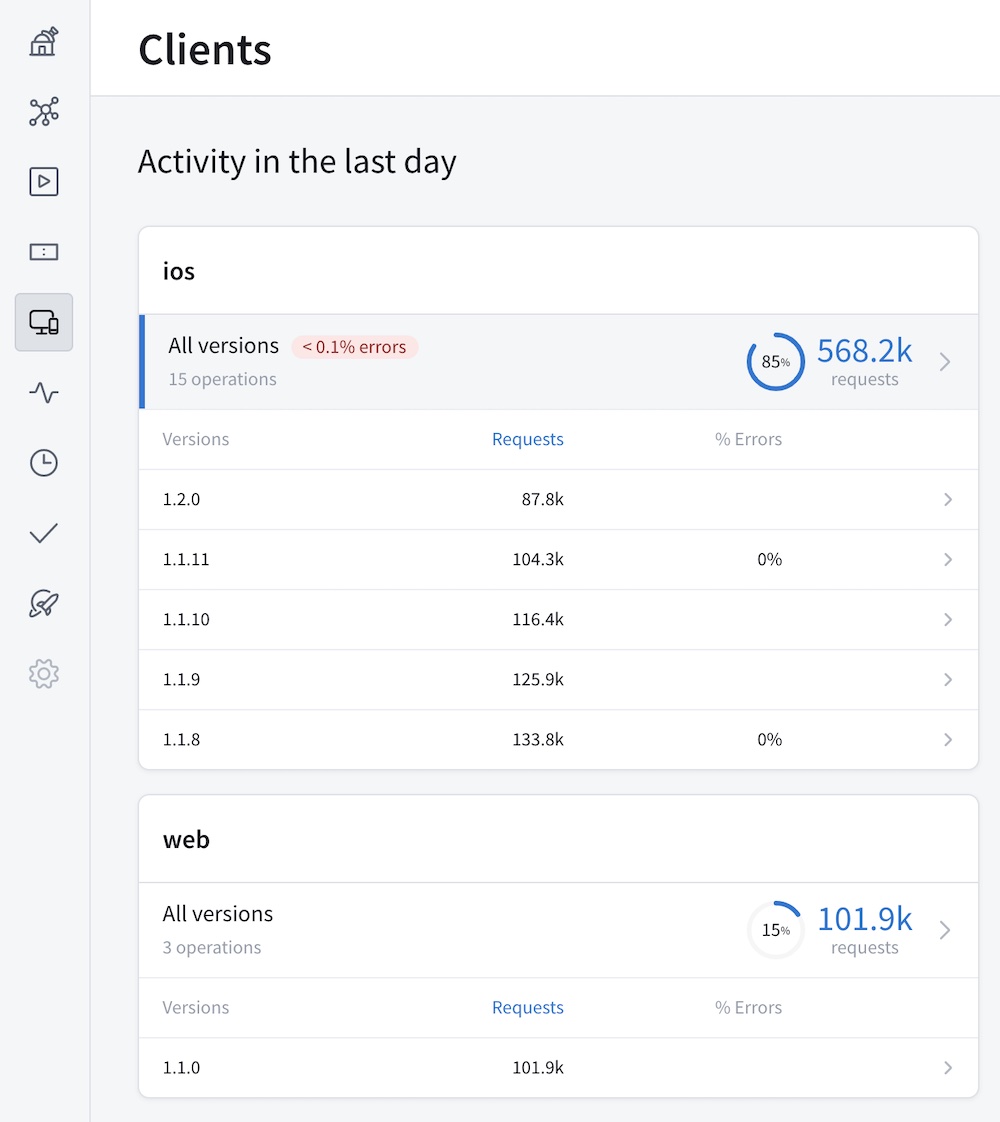
Task: Click the "< 0.1% errors" badge
Action: pos(355,347)
